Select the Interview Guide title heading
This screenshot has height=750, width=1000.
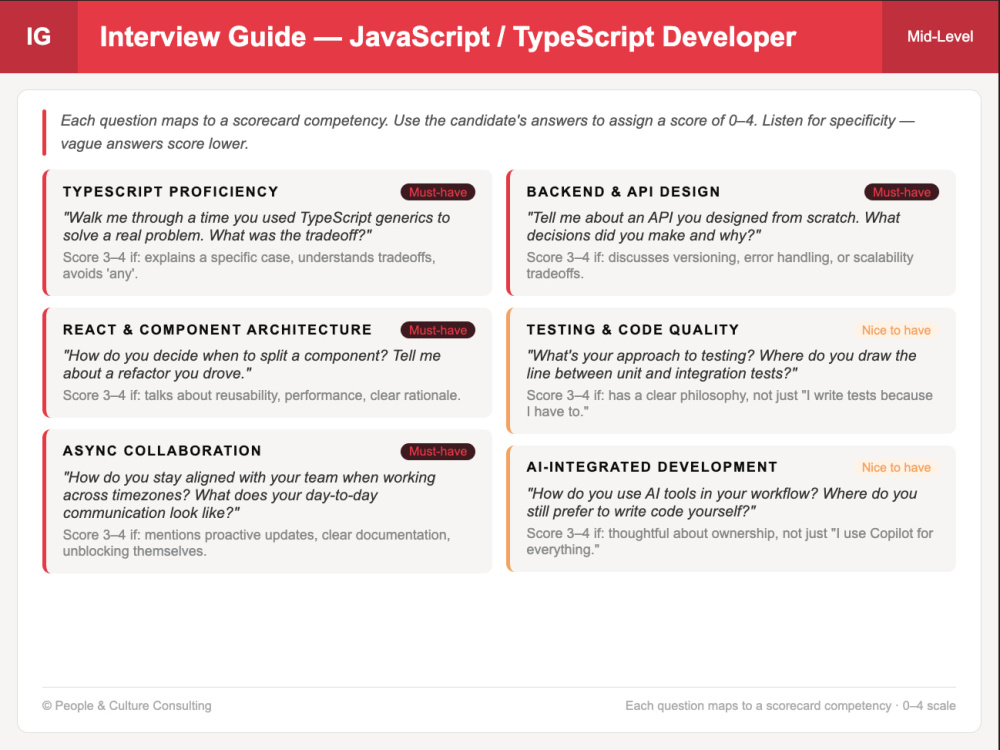coord(448,36)
